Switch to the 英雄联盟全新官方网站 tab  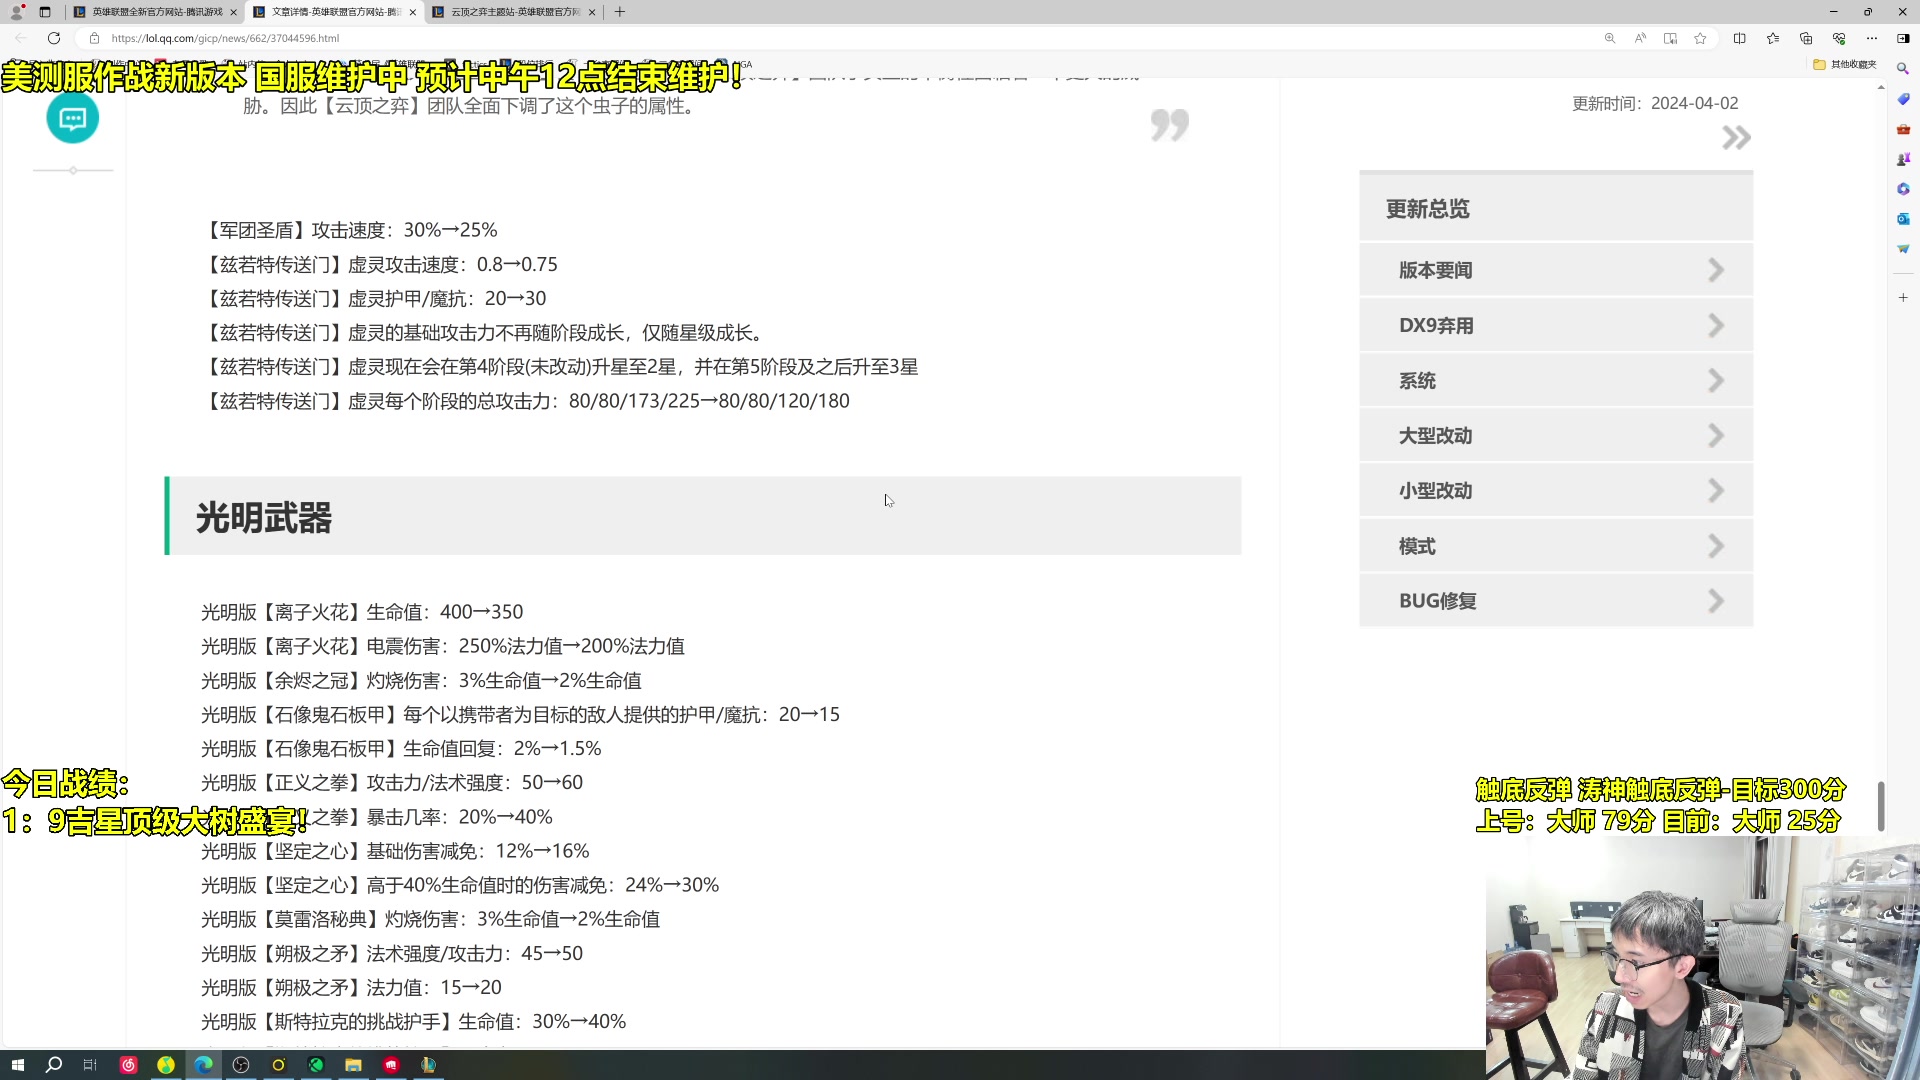click(x=157, y=12)
